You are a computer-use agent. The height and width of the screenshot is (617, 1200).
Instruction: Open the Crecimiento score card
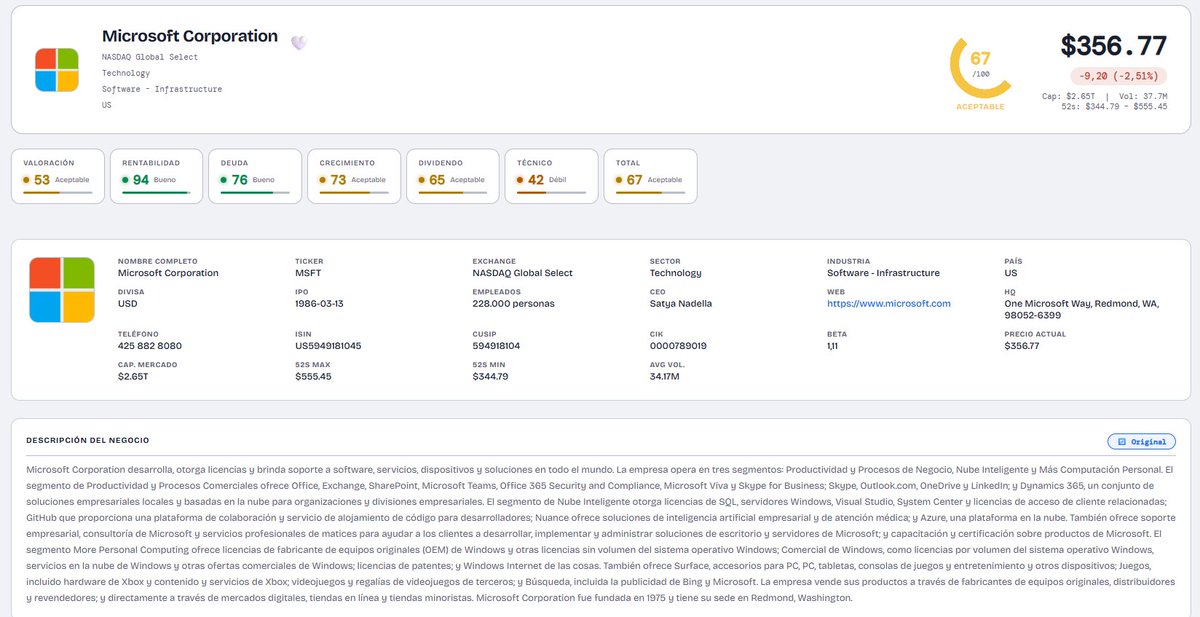[x=354, y=176]
